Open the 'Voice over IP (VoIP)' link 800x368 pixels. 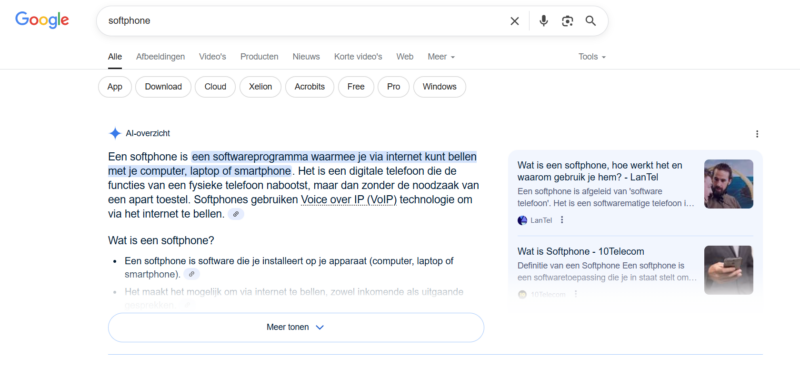tap(349, 200)
